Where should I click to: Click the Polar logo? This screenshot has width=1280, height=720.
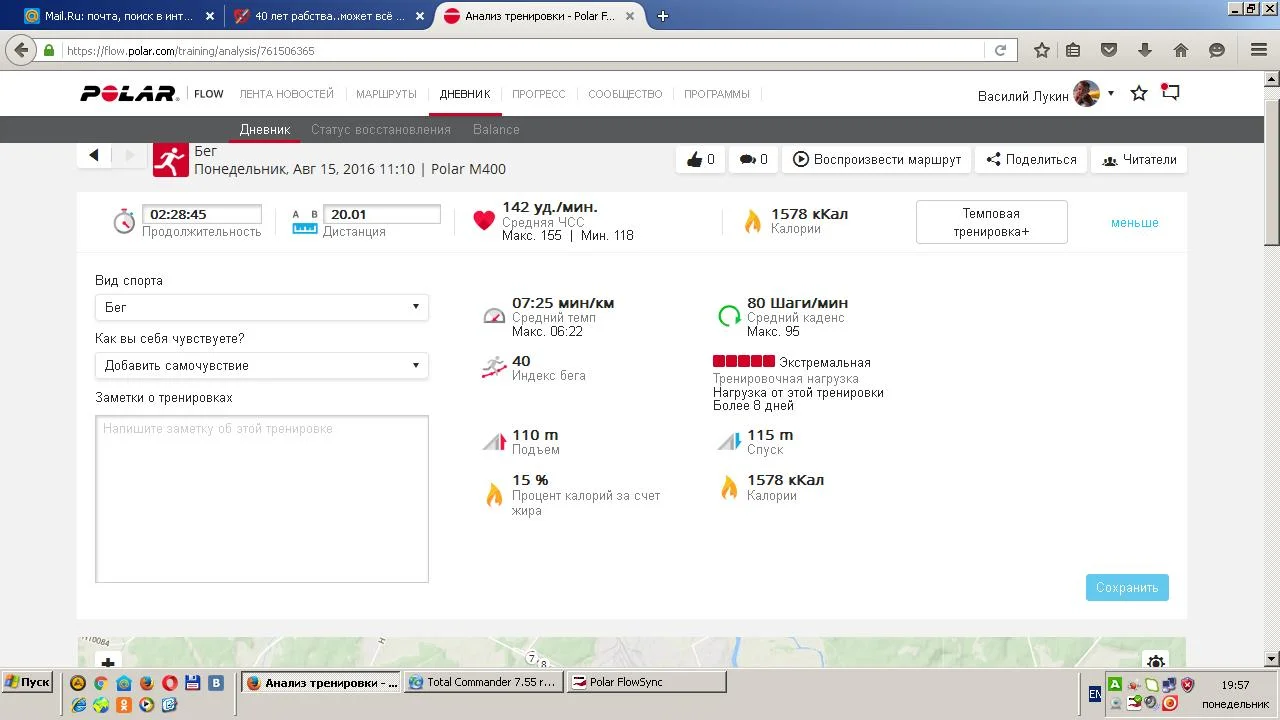(129, 94)
